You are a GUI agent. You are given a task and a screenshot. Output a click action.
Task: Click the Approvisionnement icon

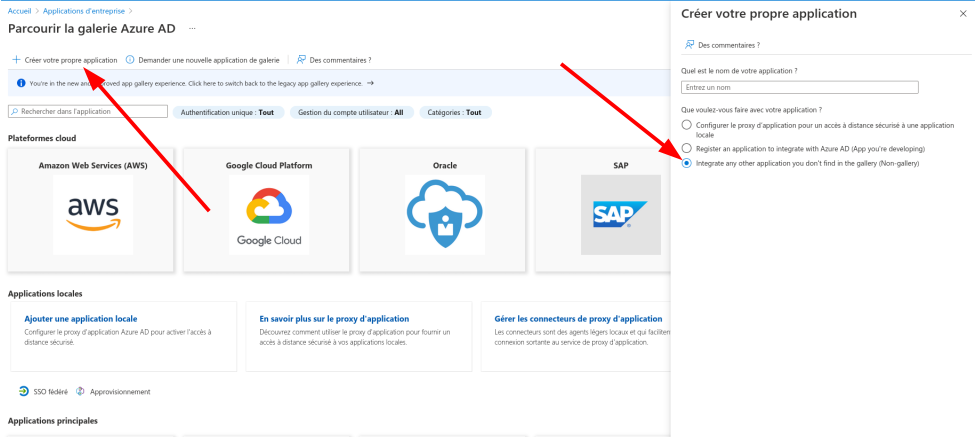pos(80,392)
